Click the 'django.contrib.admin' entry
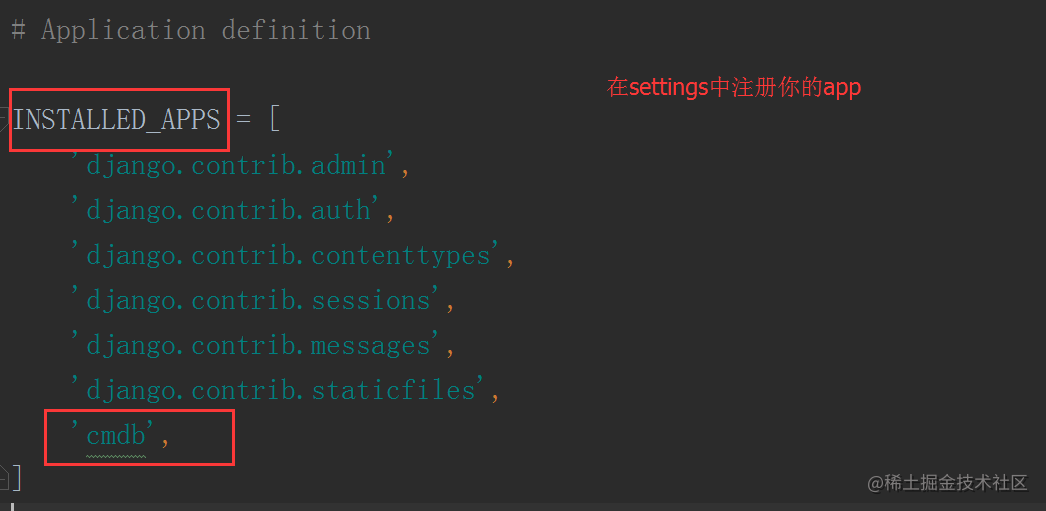1046x511 pixels. coord(230,165)
